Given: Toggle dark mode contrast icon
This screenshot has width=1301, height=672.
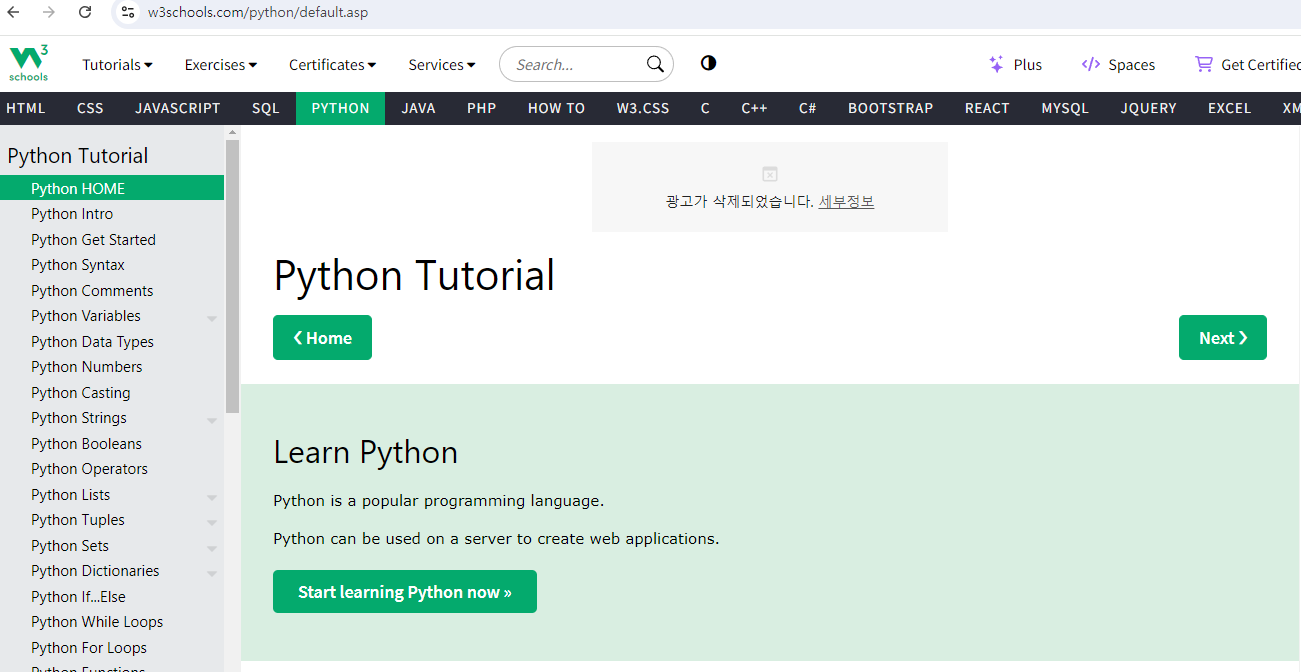Looking at the screenshot, I should (708, 63).
